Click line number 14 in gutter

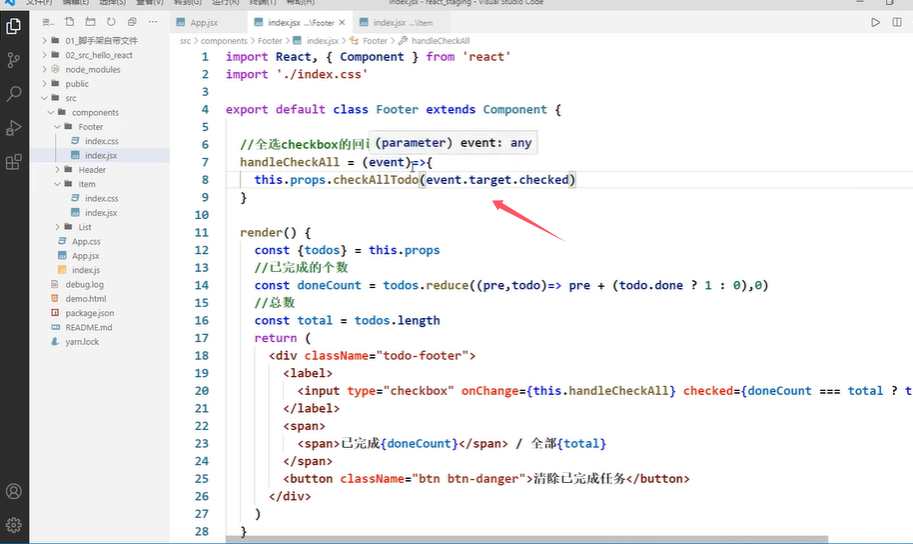201,285
